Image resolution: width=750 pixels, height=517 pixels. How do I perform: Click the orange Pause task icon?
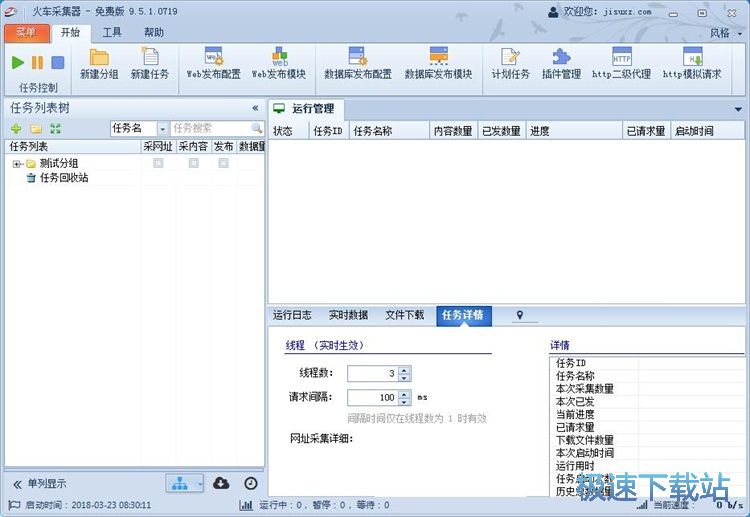[x=38, y=62]
